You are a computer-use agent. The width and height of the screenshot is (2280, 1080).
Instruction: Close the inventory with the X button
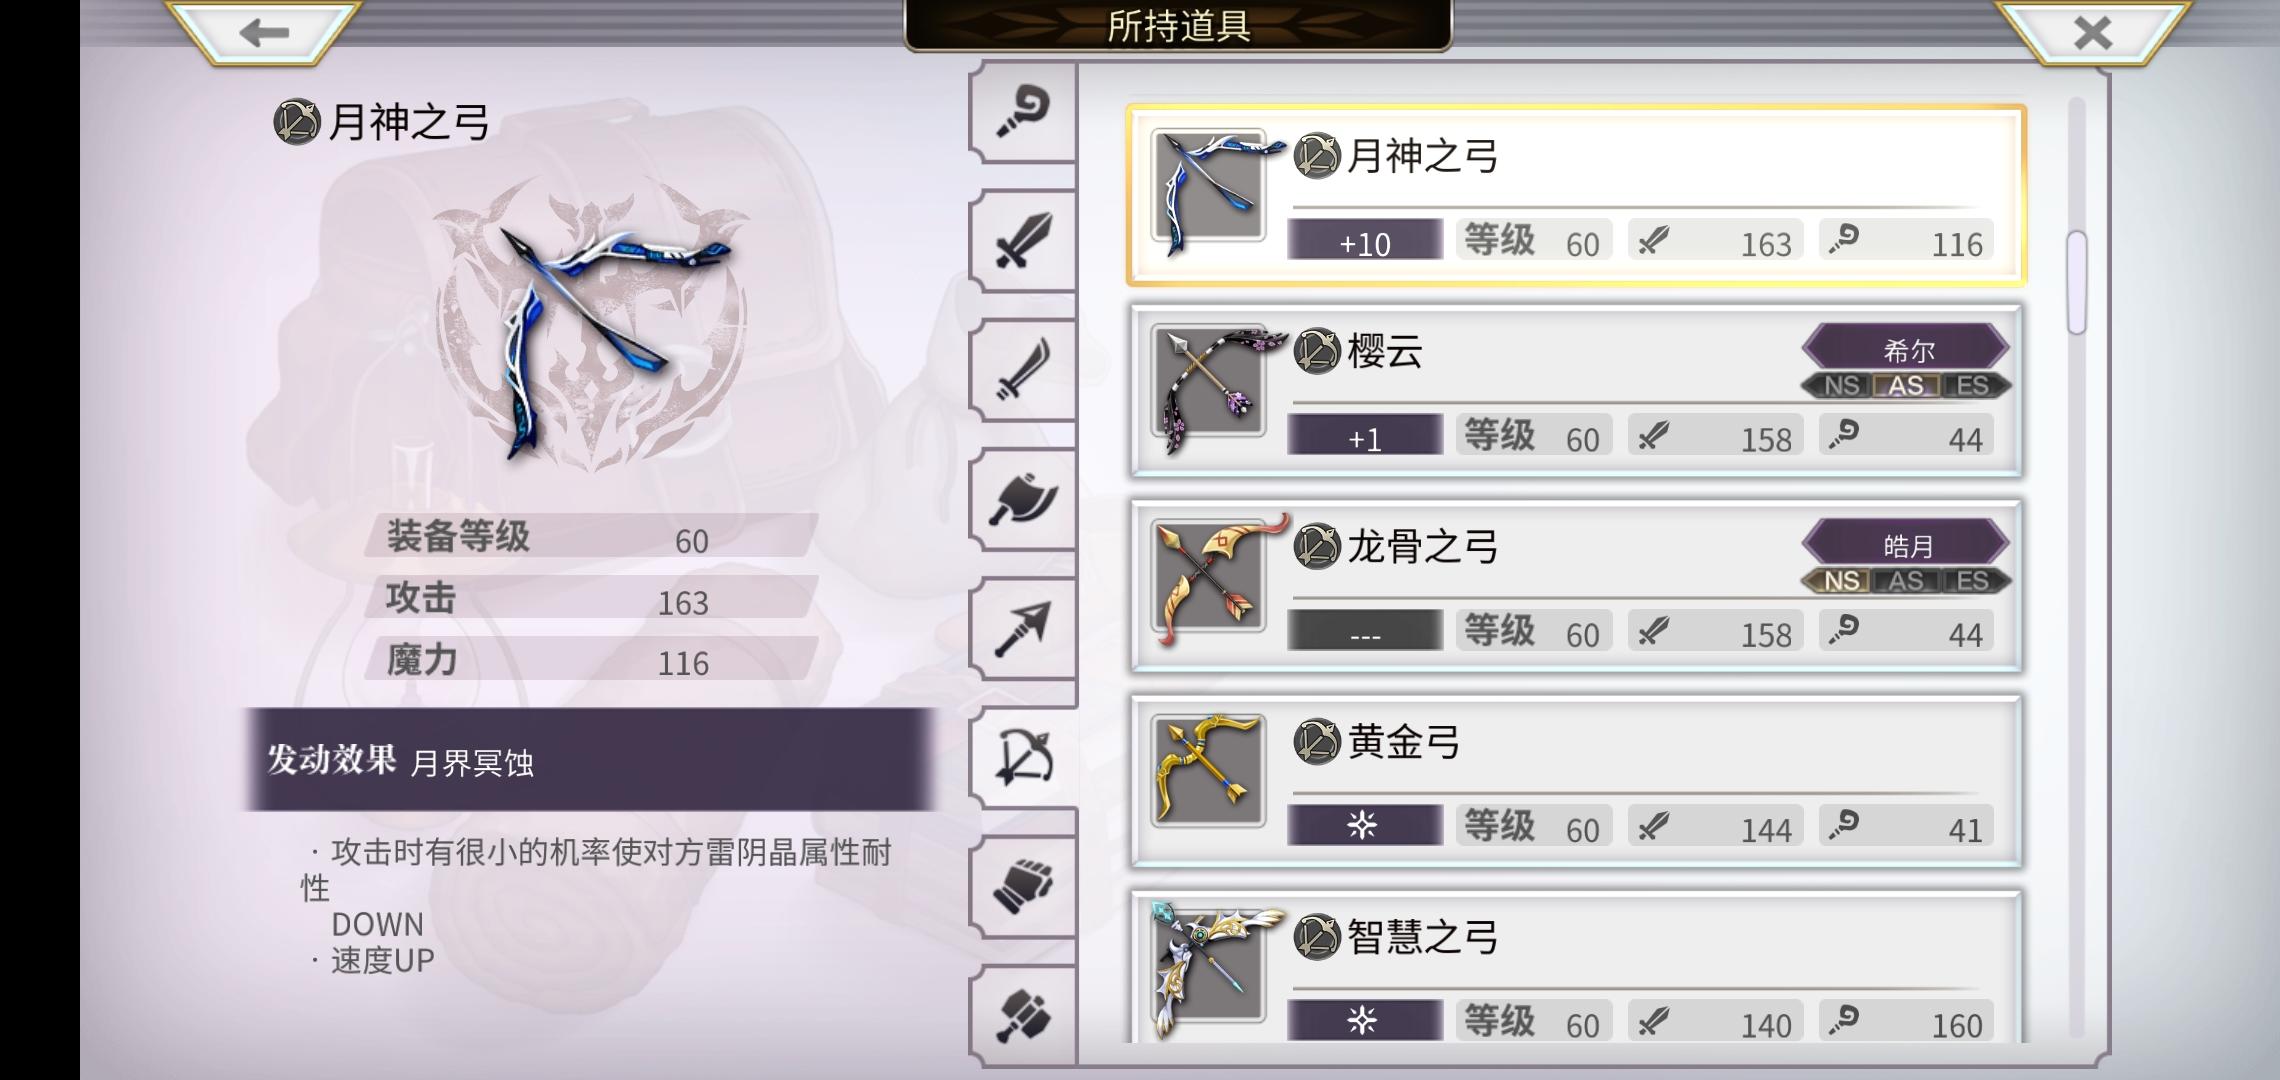(2092, 33)
